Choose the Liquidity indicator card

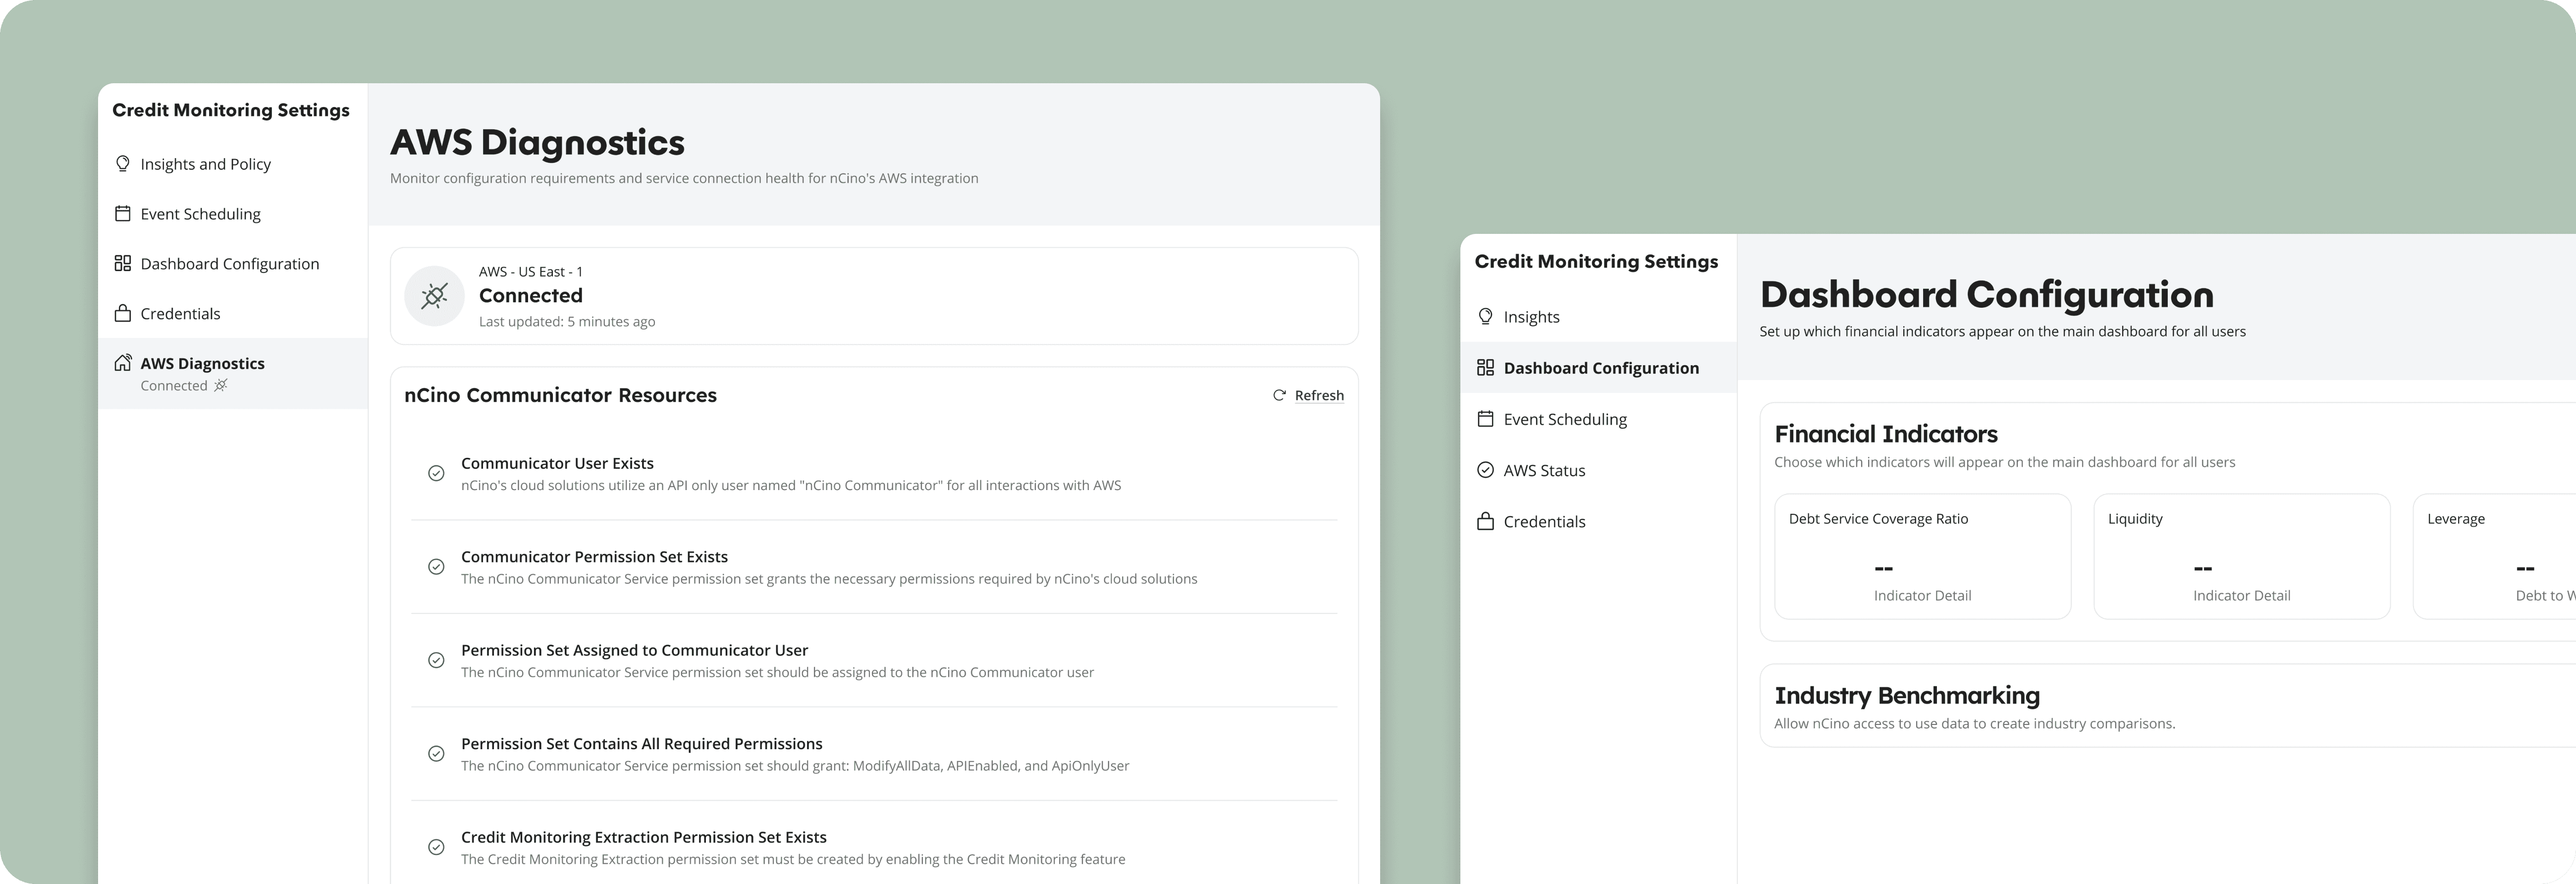coord(2241,556)
